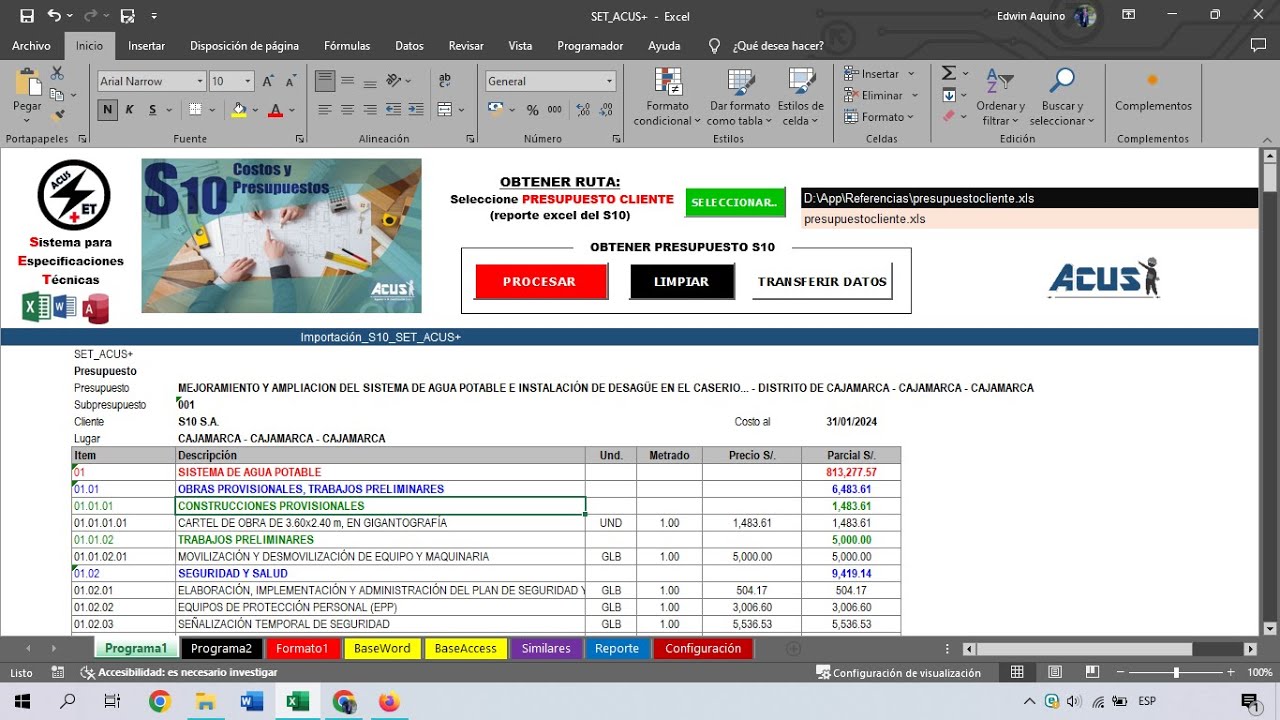Click the Save icon in title bar
The image size is (1280, 720).
pyautogui.click(x=27, y=16)
